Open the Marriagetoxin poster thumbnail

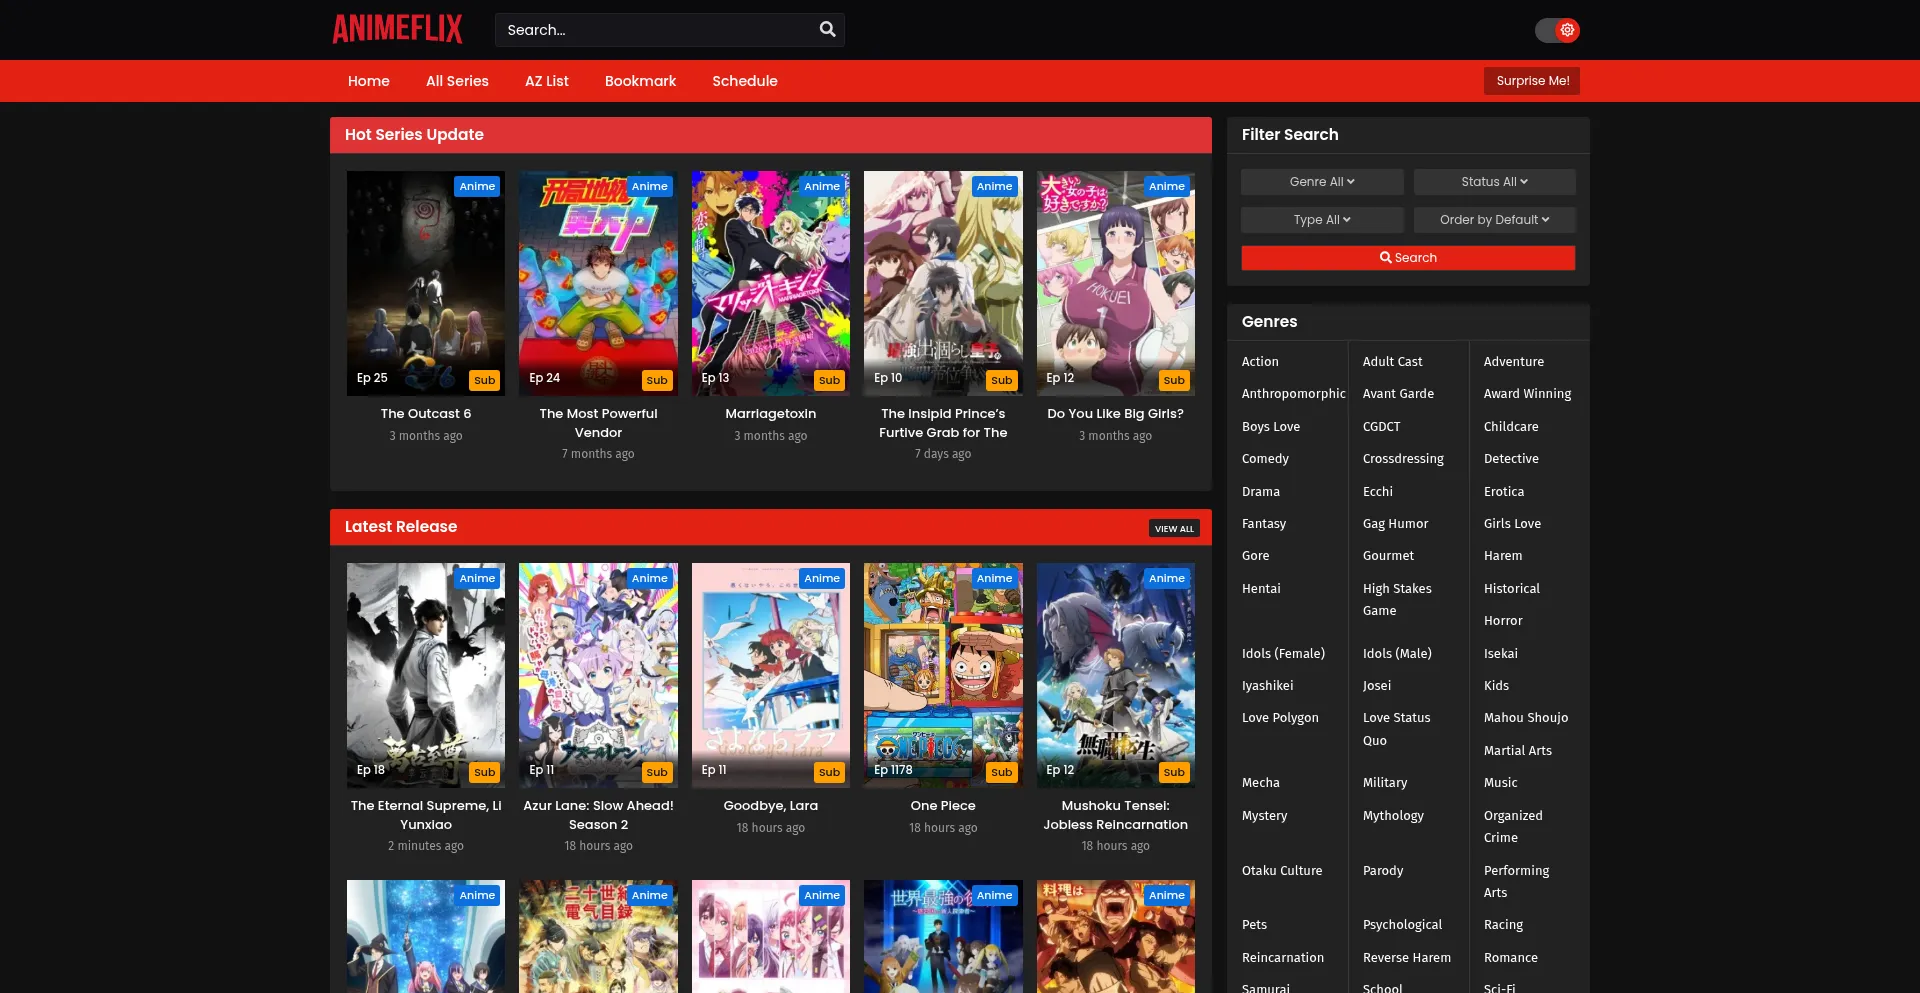(771, 283)
